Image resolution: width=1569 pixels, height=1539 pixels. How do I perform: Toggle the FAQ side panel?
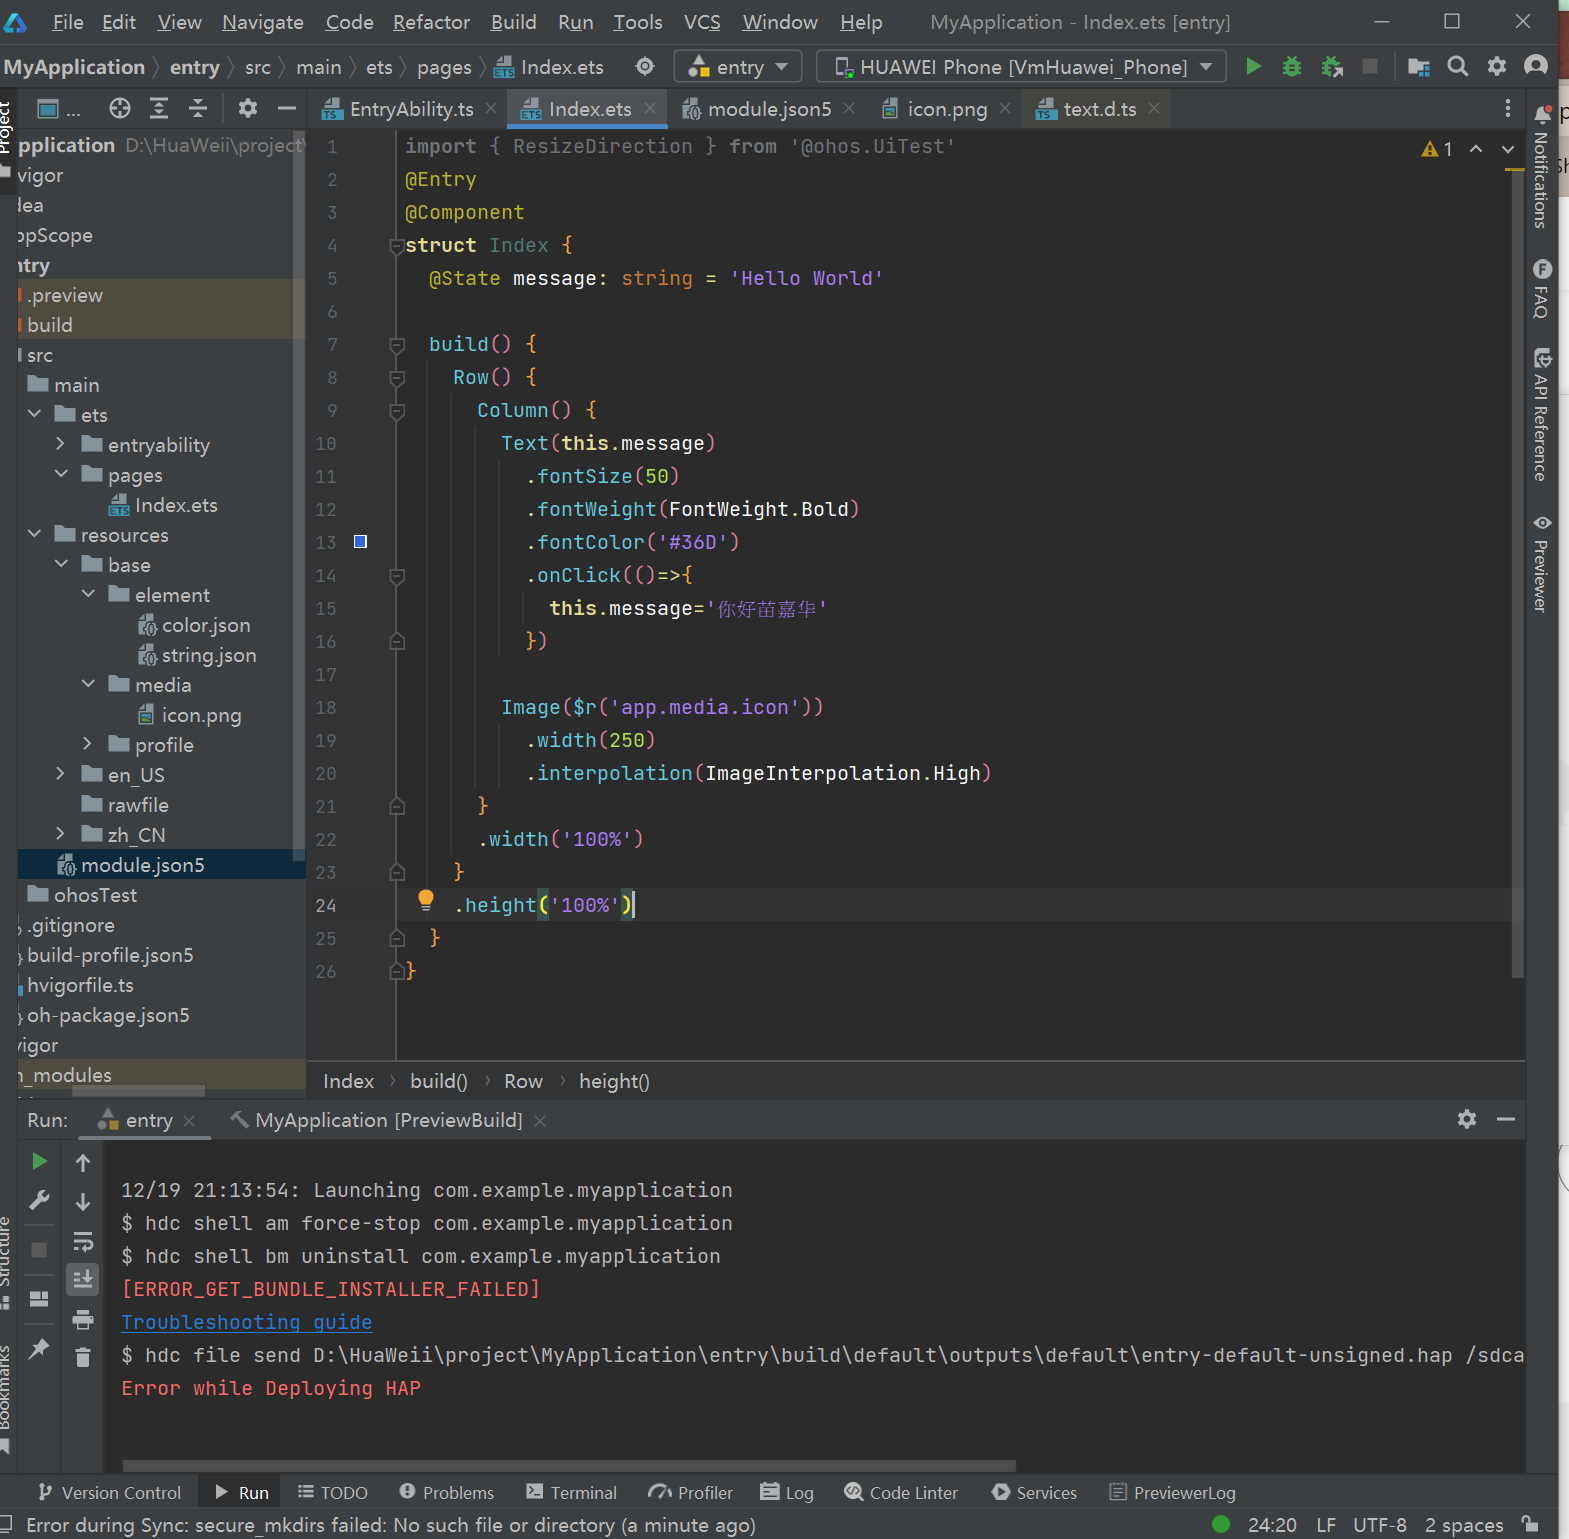pos(1542,289)
